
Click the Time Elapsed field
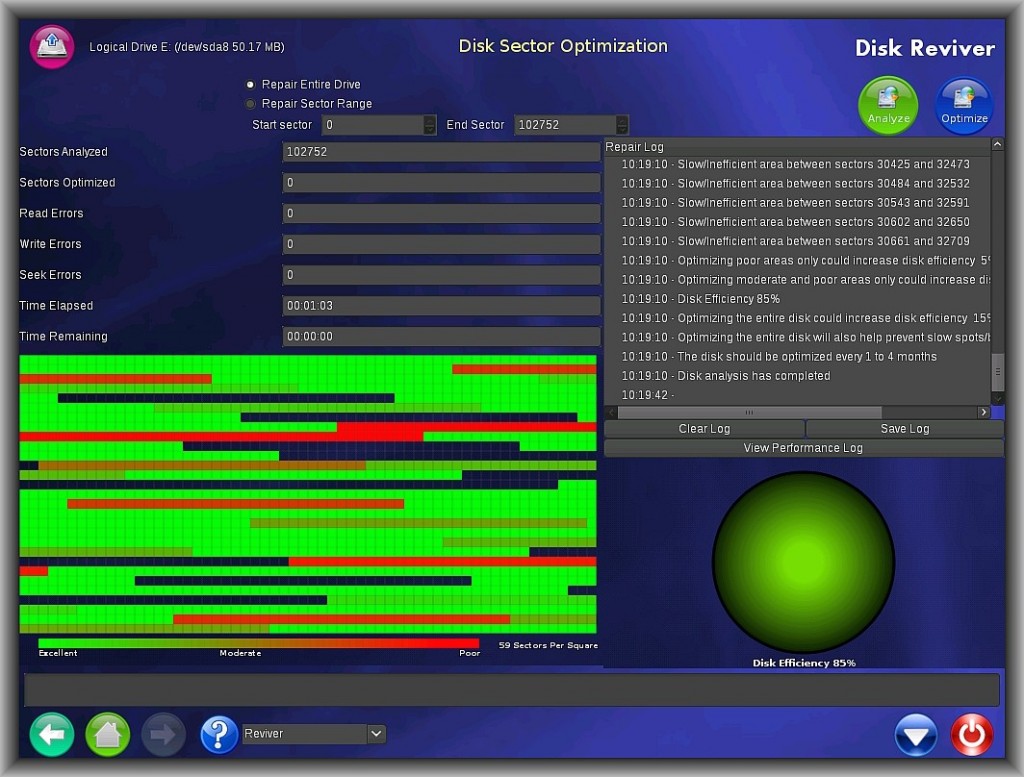click(x=441, y=306)
